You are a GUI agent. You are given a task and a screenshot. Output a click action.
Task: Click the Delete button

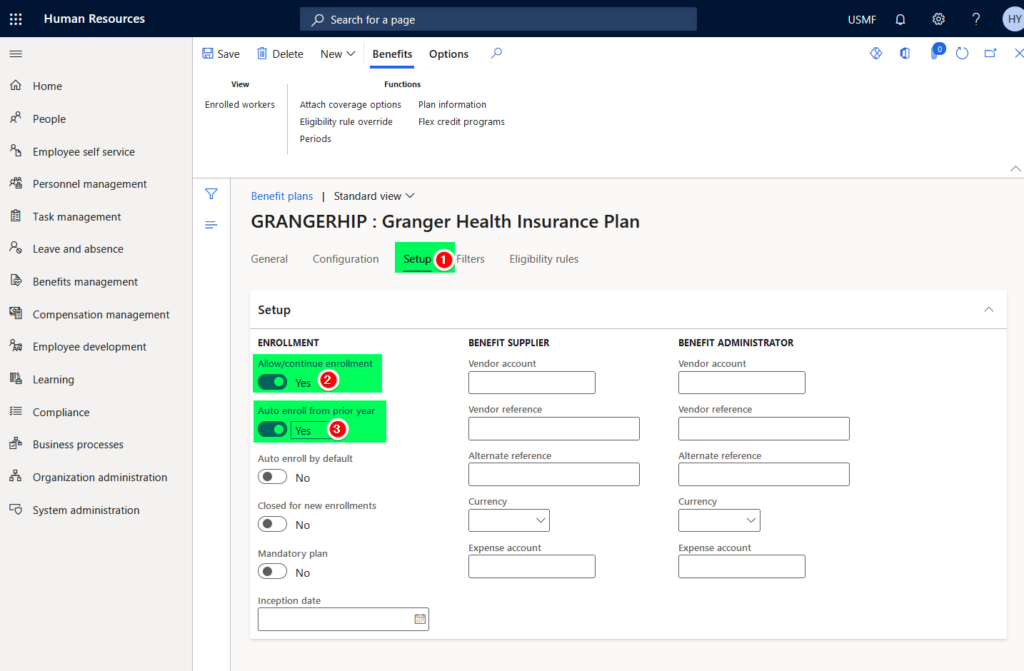(x=280, y=54)
